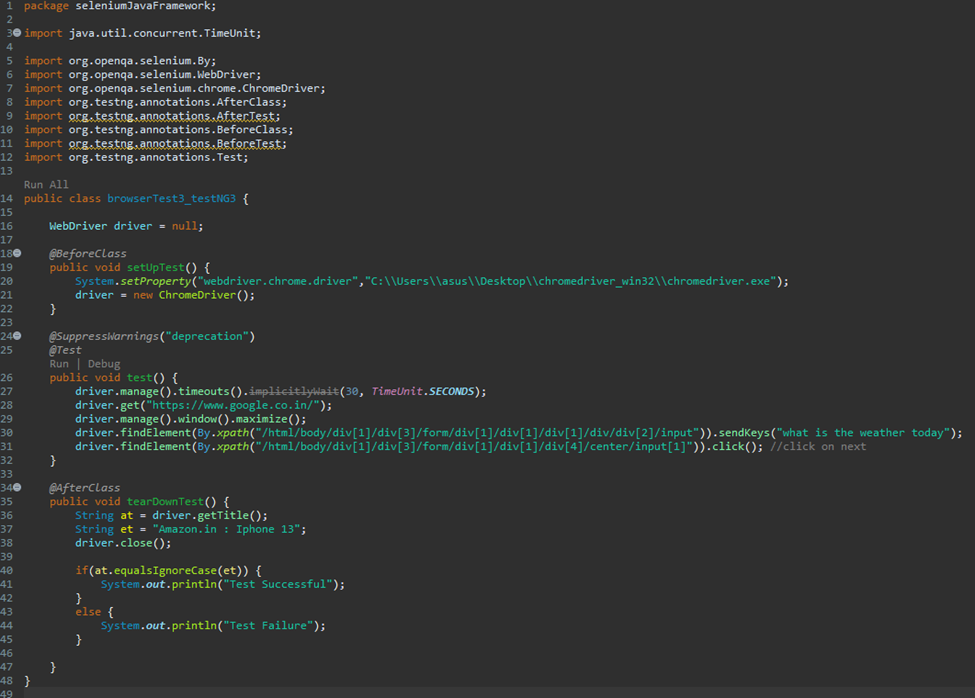
Task: Click the class name browserTest3_testNG3
Action: click(172, 198)
